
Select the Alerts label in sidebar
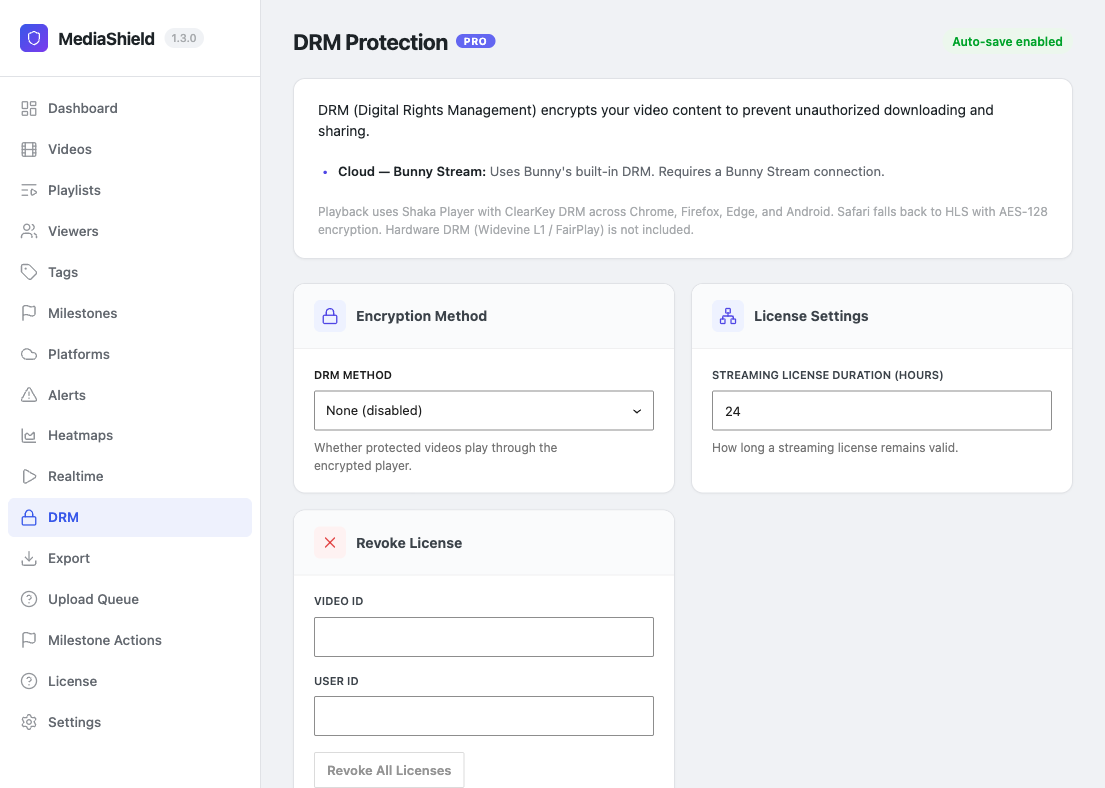pyautogui.click(x=67, y=395)
